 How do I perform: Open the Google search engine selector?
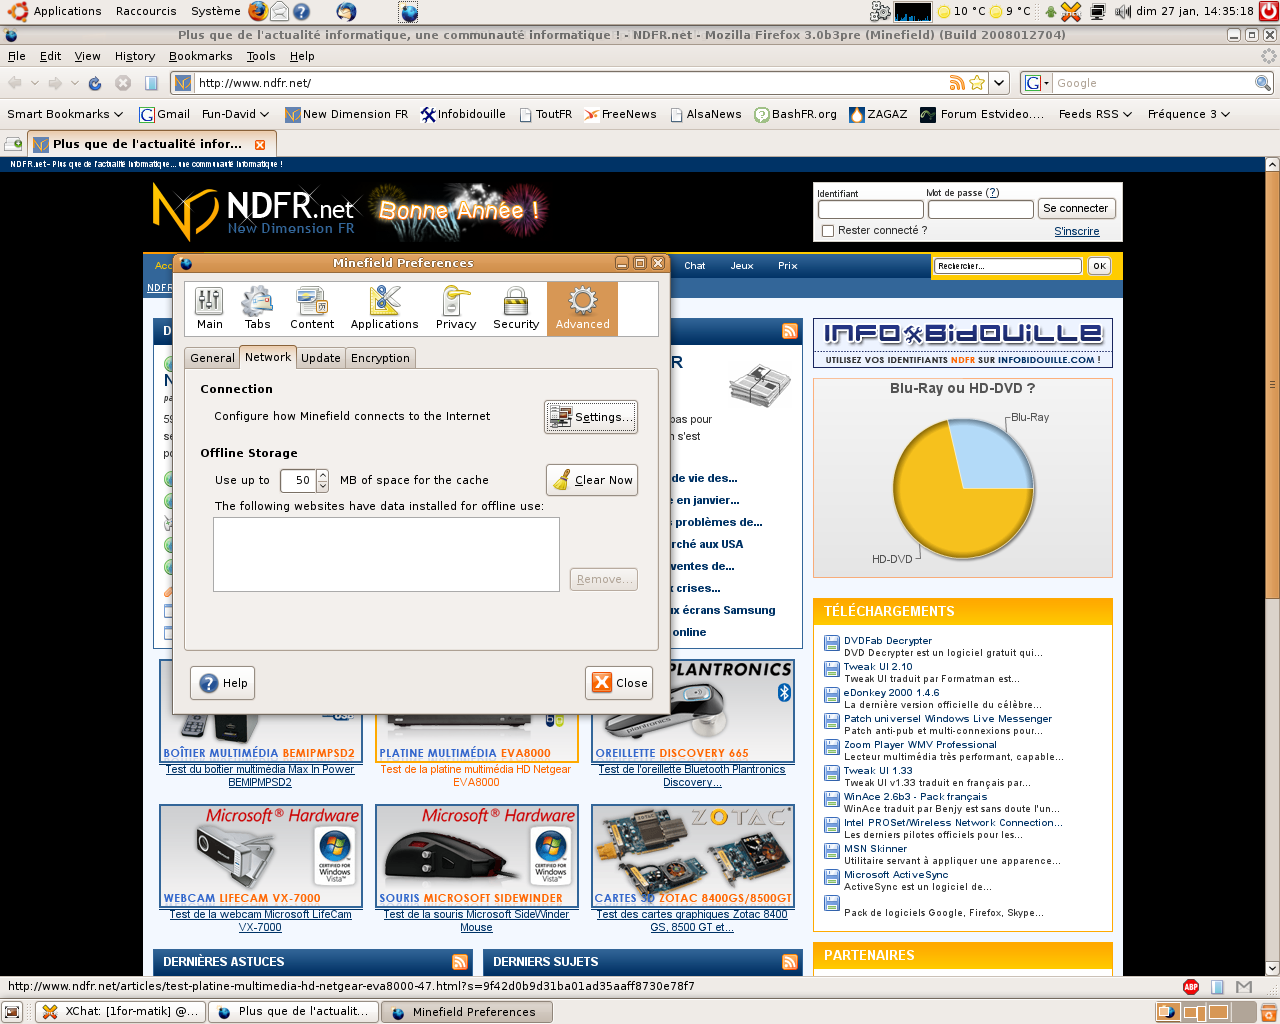tap(1035, 83)
